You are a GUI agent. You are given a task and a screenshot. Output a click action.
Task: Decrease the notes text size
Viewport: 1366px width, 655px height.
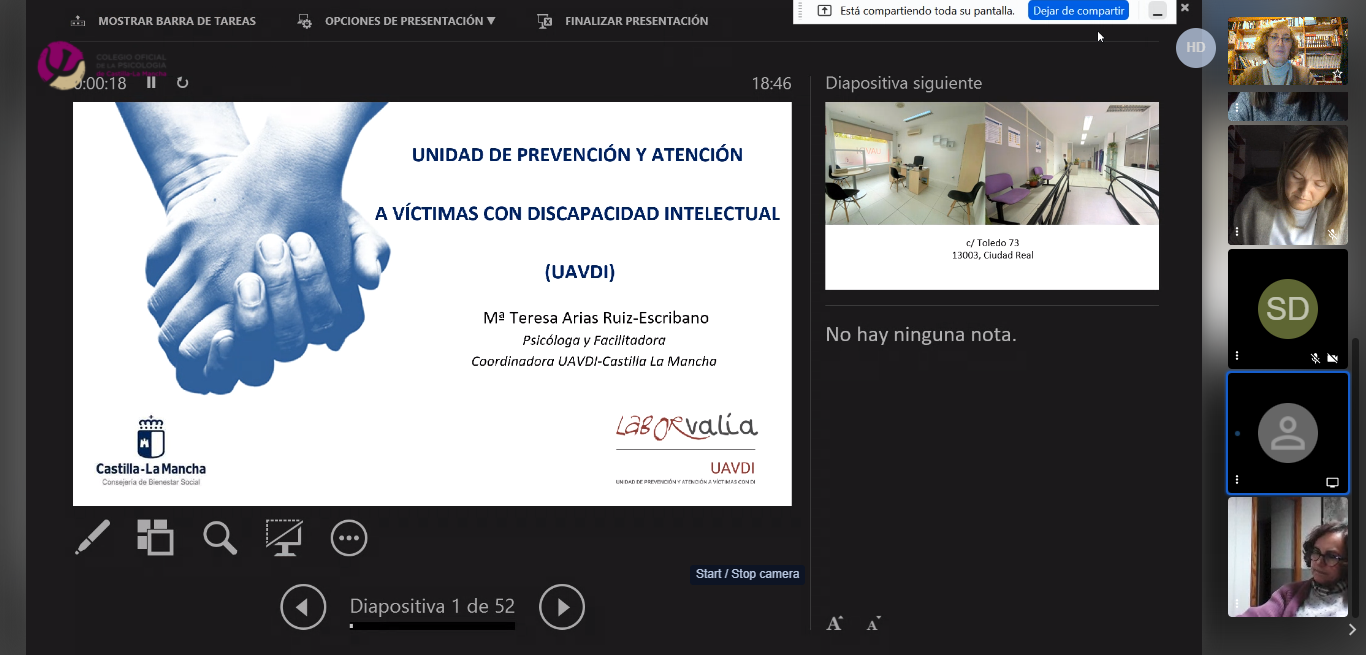(x=873, y=624)
